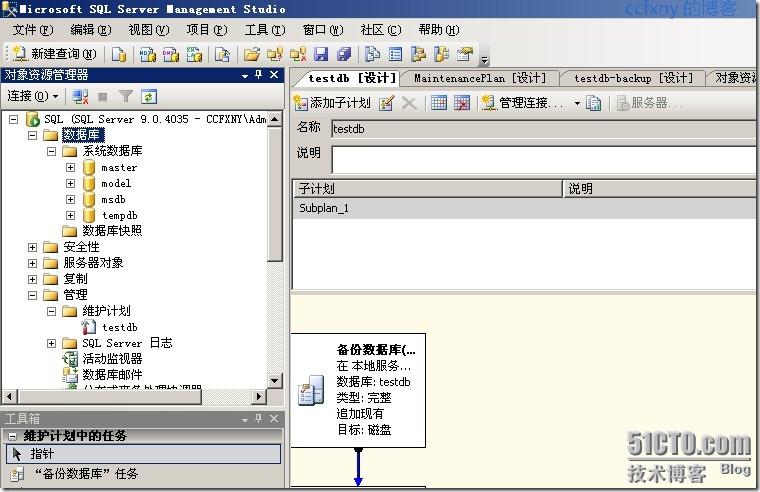Select 数据库快照 folder in tree
This screenshot has height=492, width=760.
(112, 231)
